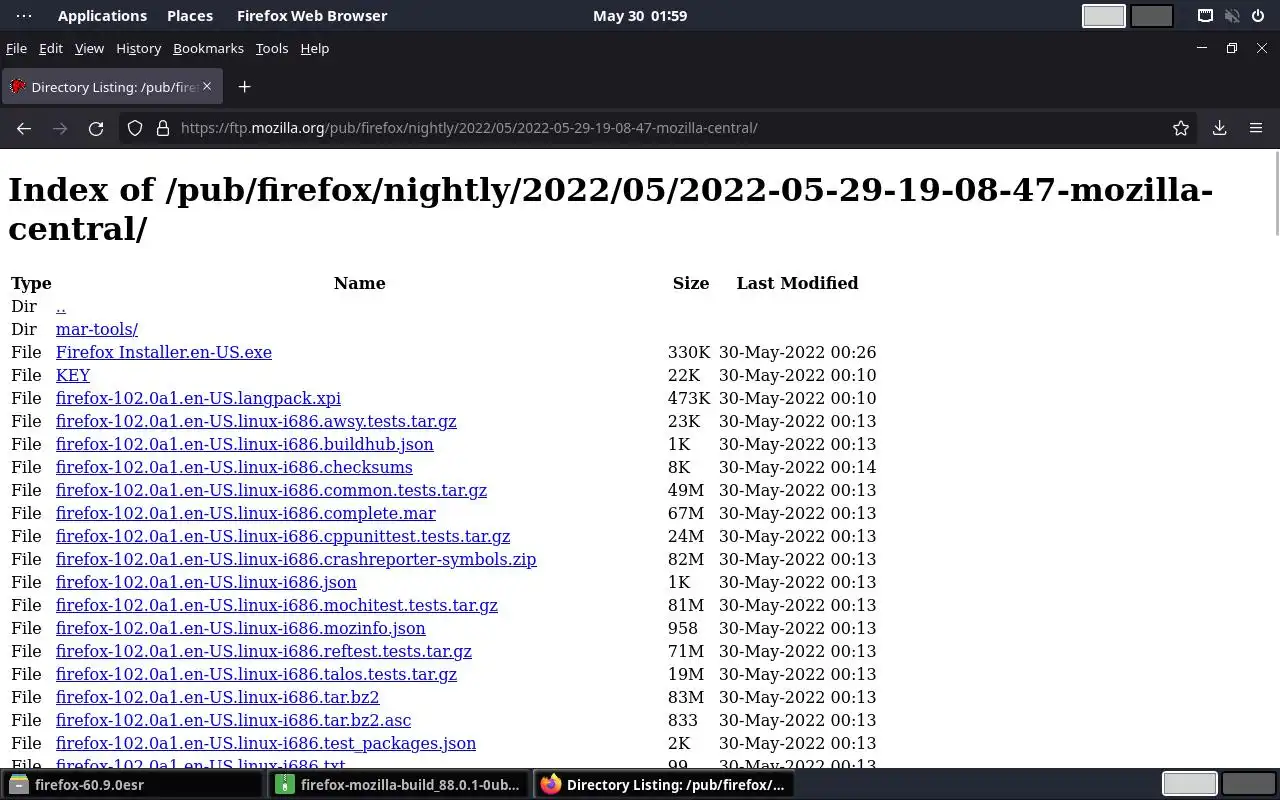
Task: Download linux-i686.cppunittest.tests.tar.gz
Action: coord(283,536)
